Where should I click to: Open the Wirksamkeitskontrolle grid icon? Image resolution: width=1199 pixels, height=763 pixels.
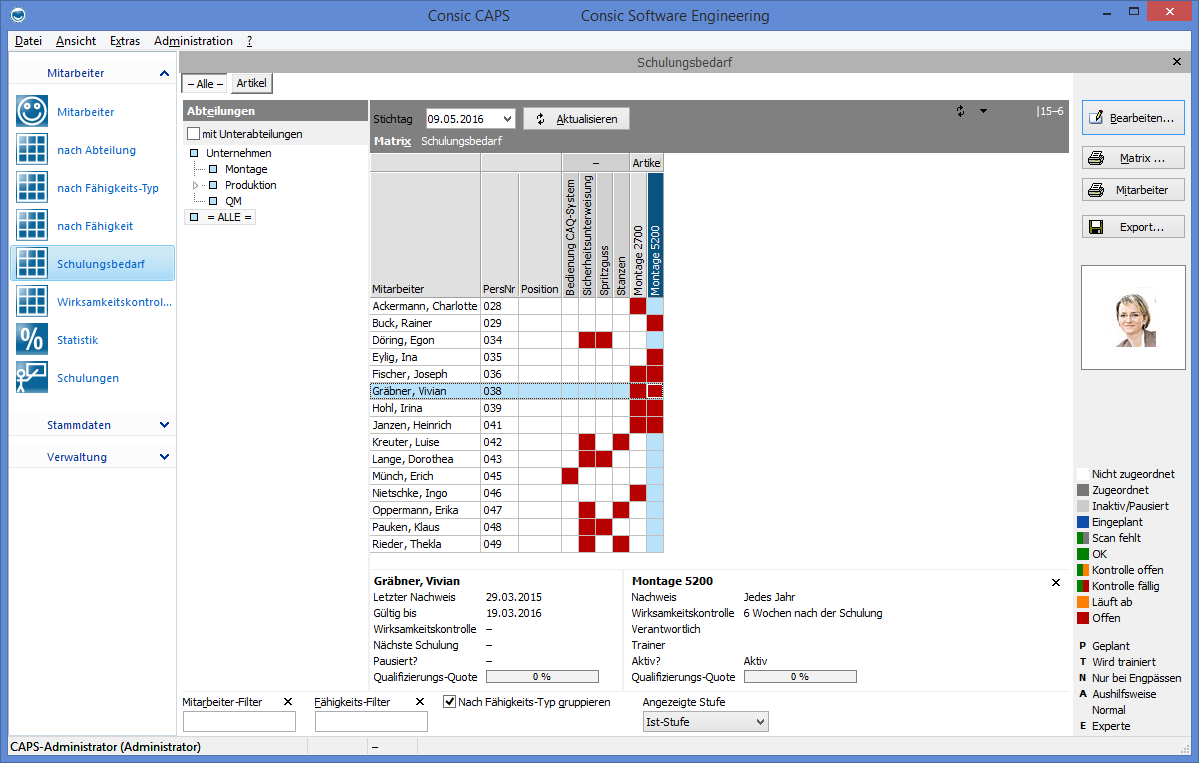coord(32,302)
